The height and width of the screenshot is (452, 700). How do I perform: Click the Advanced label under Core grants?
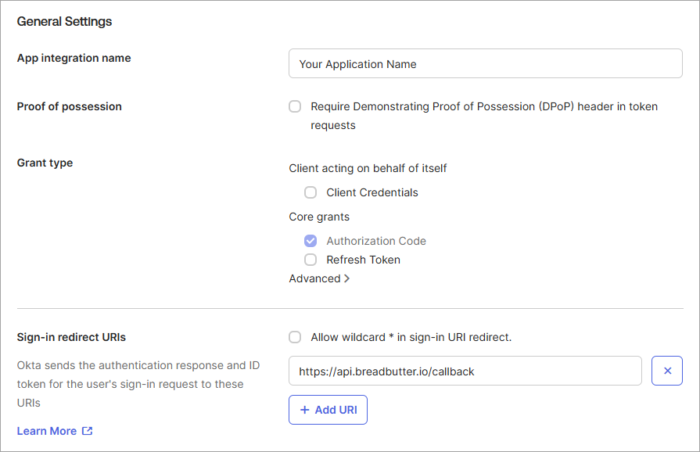click(x=314, y=279)
